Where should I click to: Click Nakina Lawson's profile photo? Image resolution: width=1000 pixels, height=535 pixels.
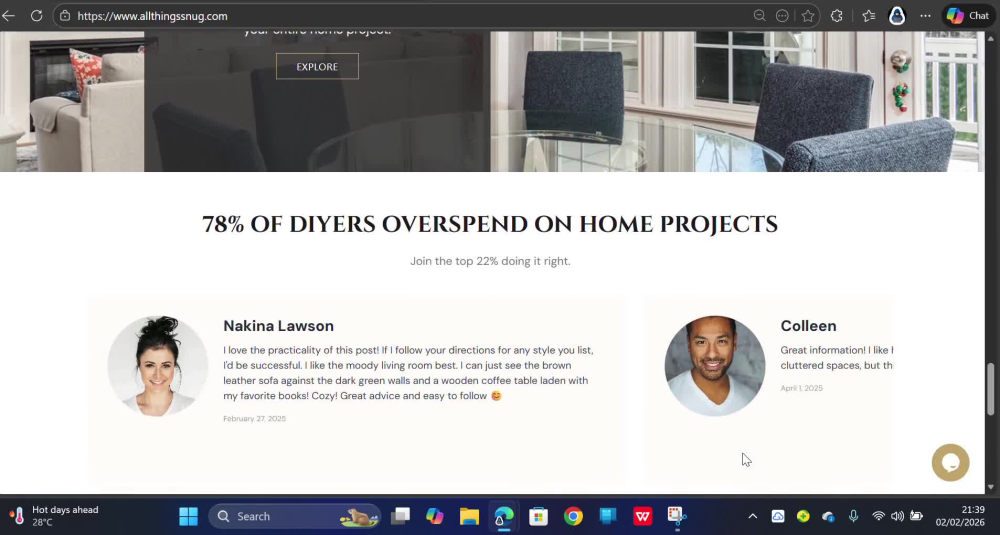tap(158, 366)
